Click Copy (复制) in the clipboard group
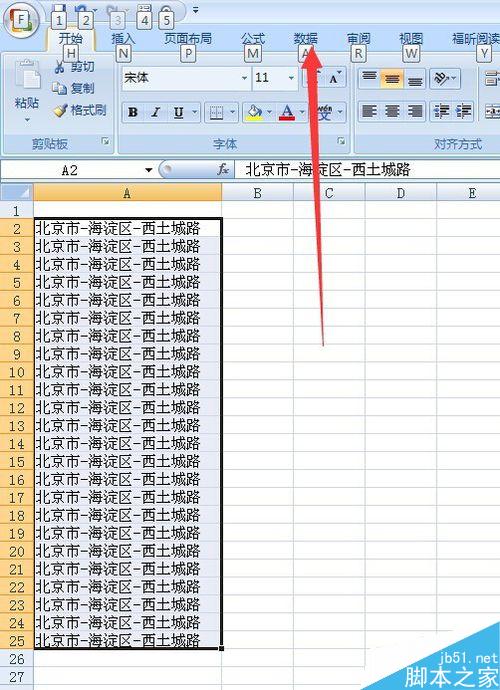This screenshot has width=500, height=690. coord(74,88)
